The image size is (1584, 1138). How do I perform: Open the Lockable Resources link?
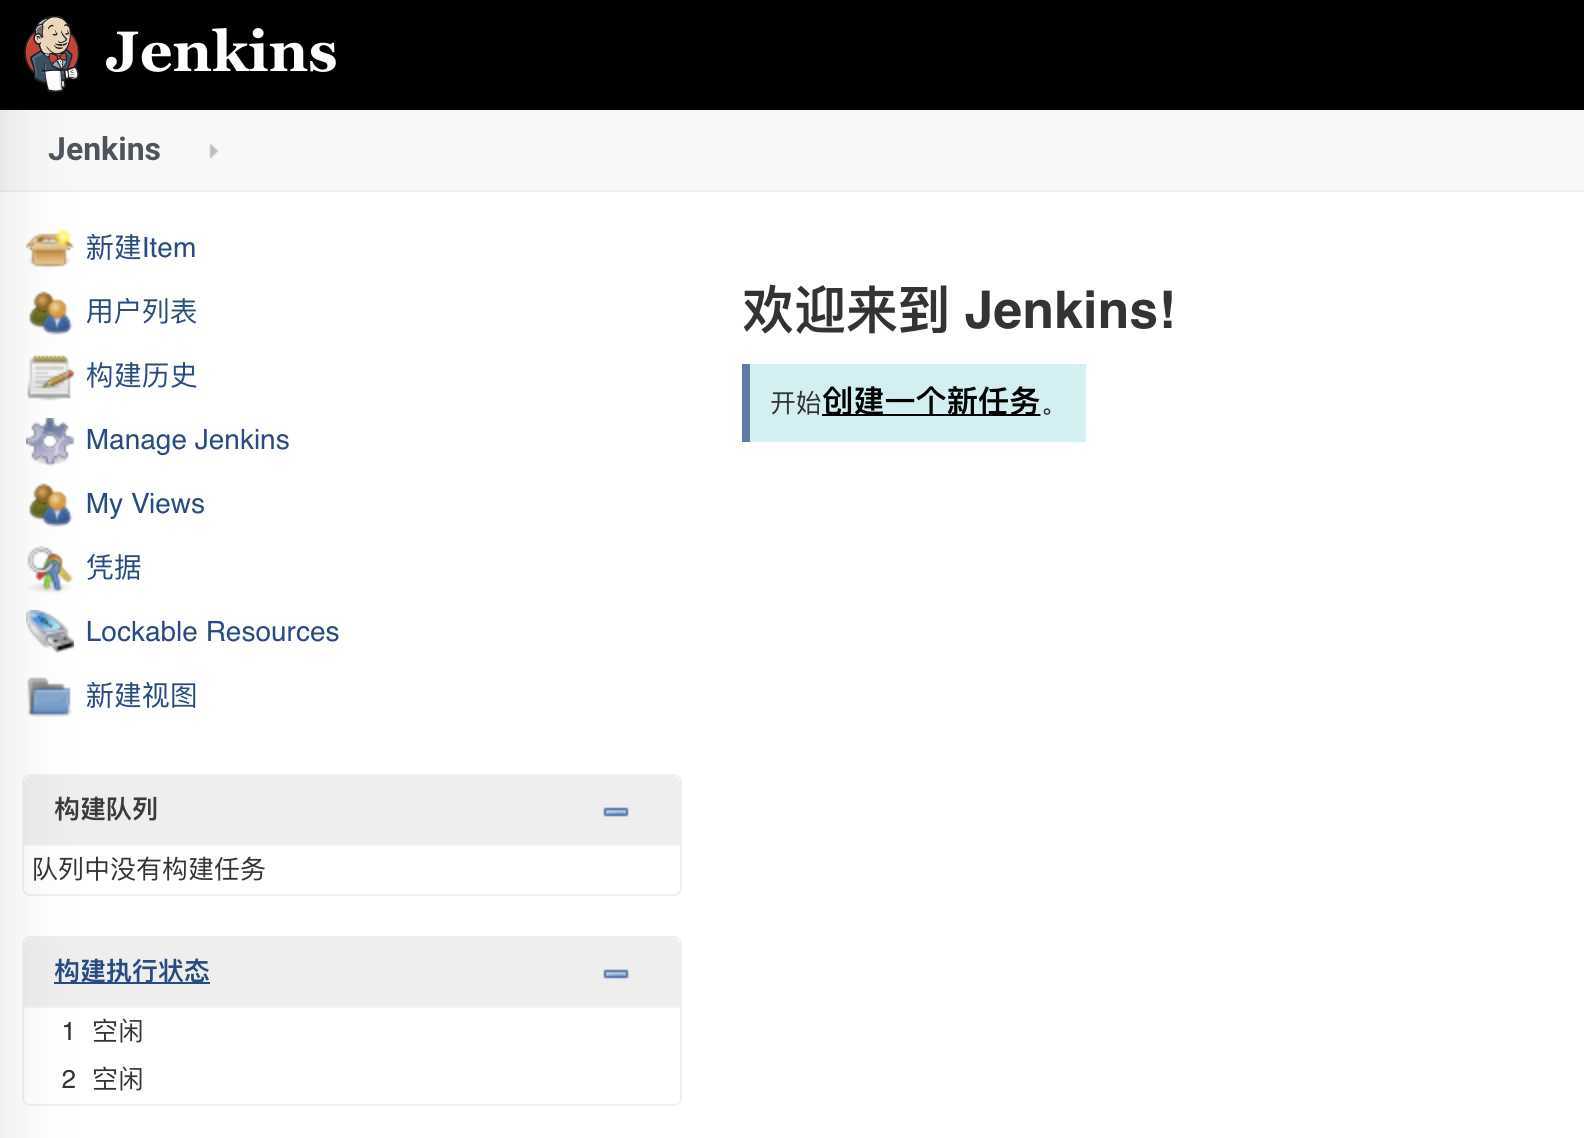[212, 631]
